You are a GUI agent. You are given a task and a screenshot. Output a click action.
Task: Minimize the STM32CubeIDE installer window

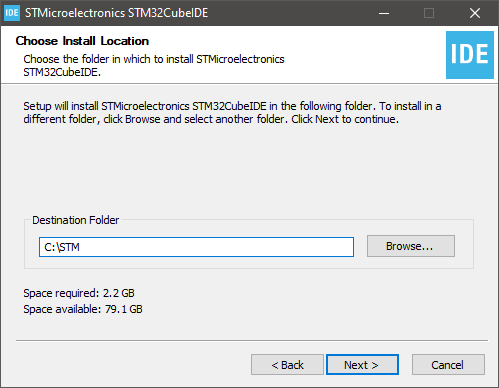point(384,13)
